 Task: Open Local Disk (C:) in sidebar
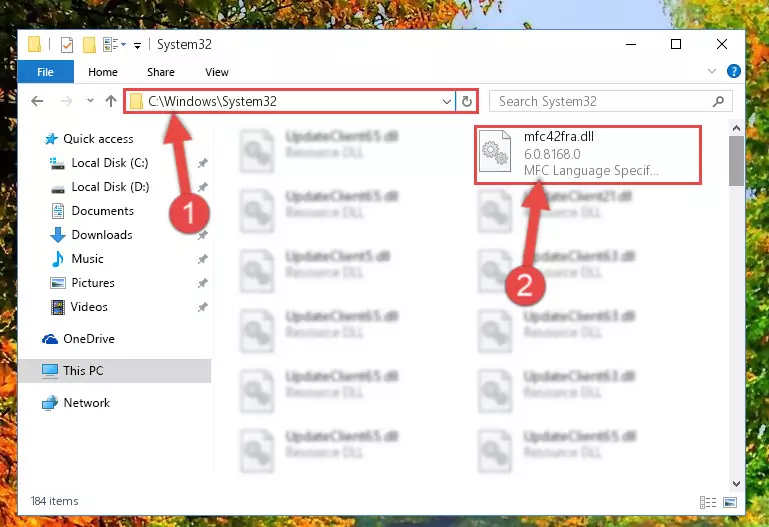[x=99, y=163]
